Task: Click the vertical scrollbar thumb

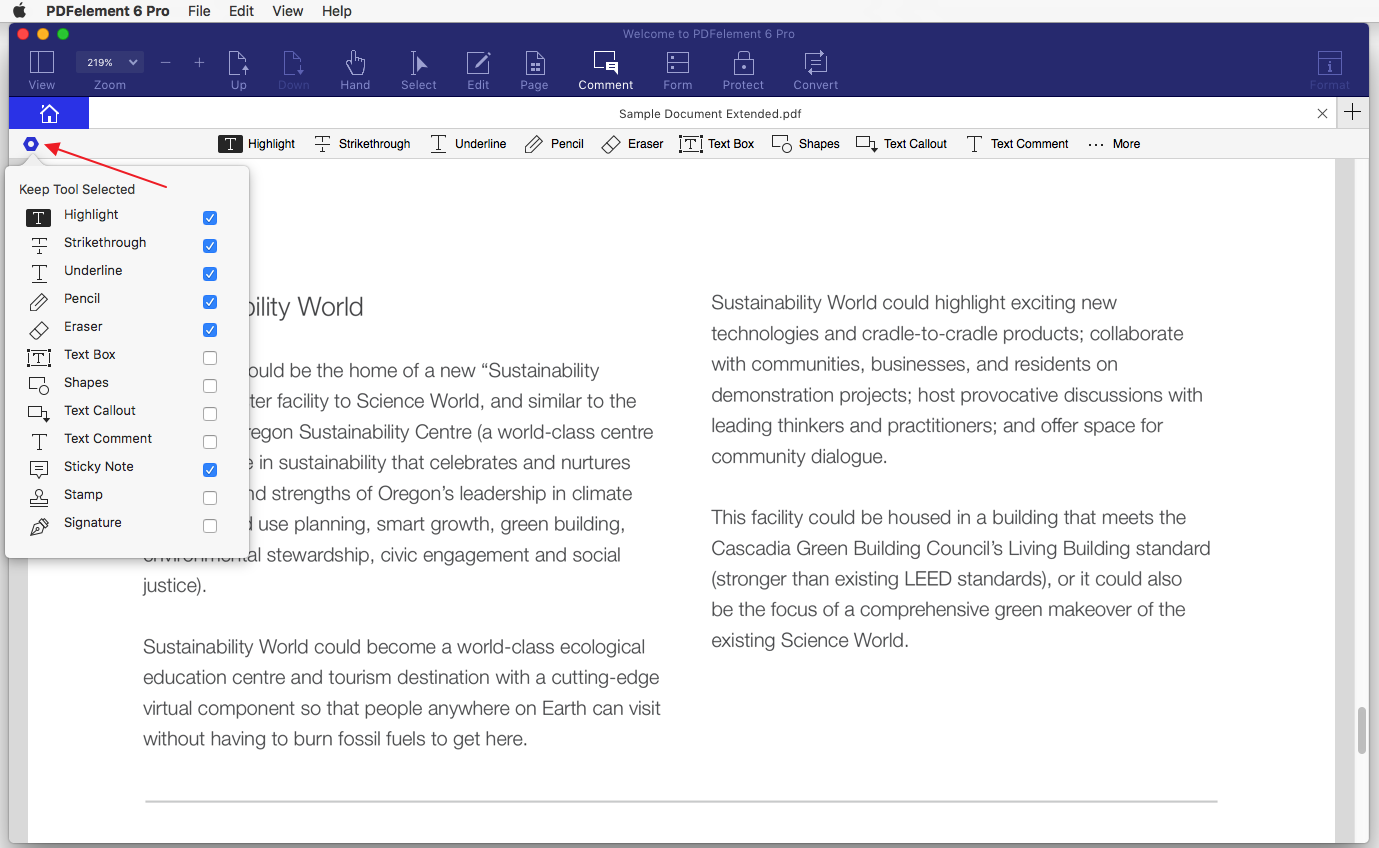Action: pyautogui.click(x=1361, y=731)
